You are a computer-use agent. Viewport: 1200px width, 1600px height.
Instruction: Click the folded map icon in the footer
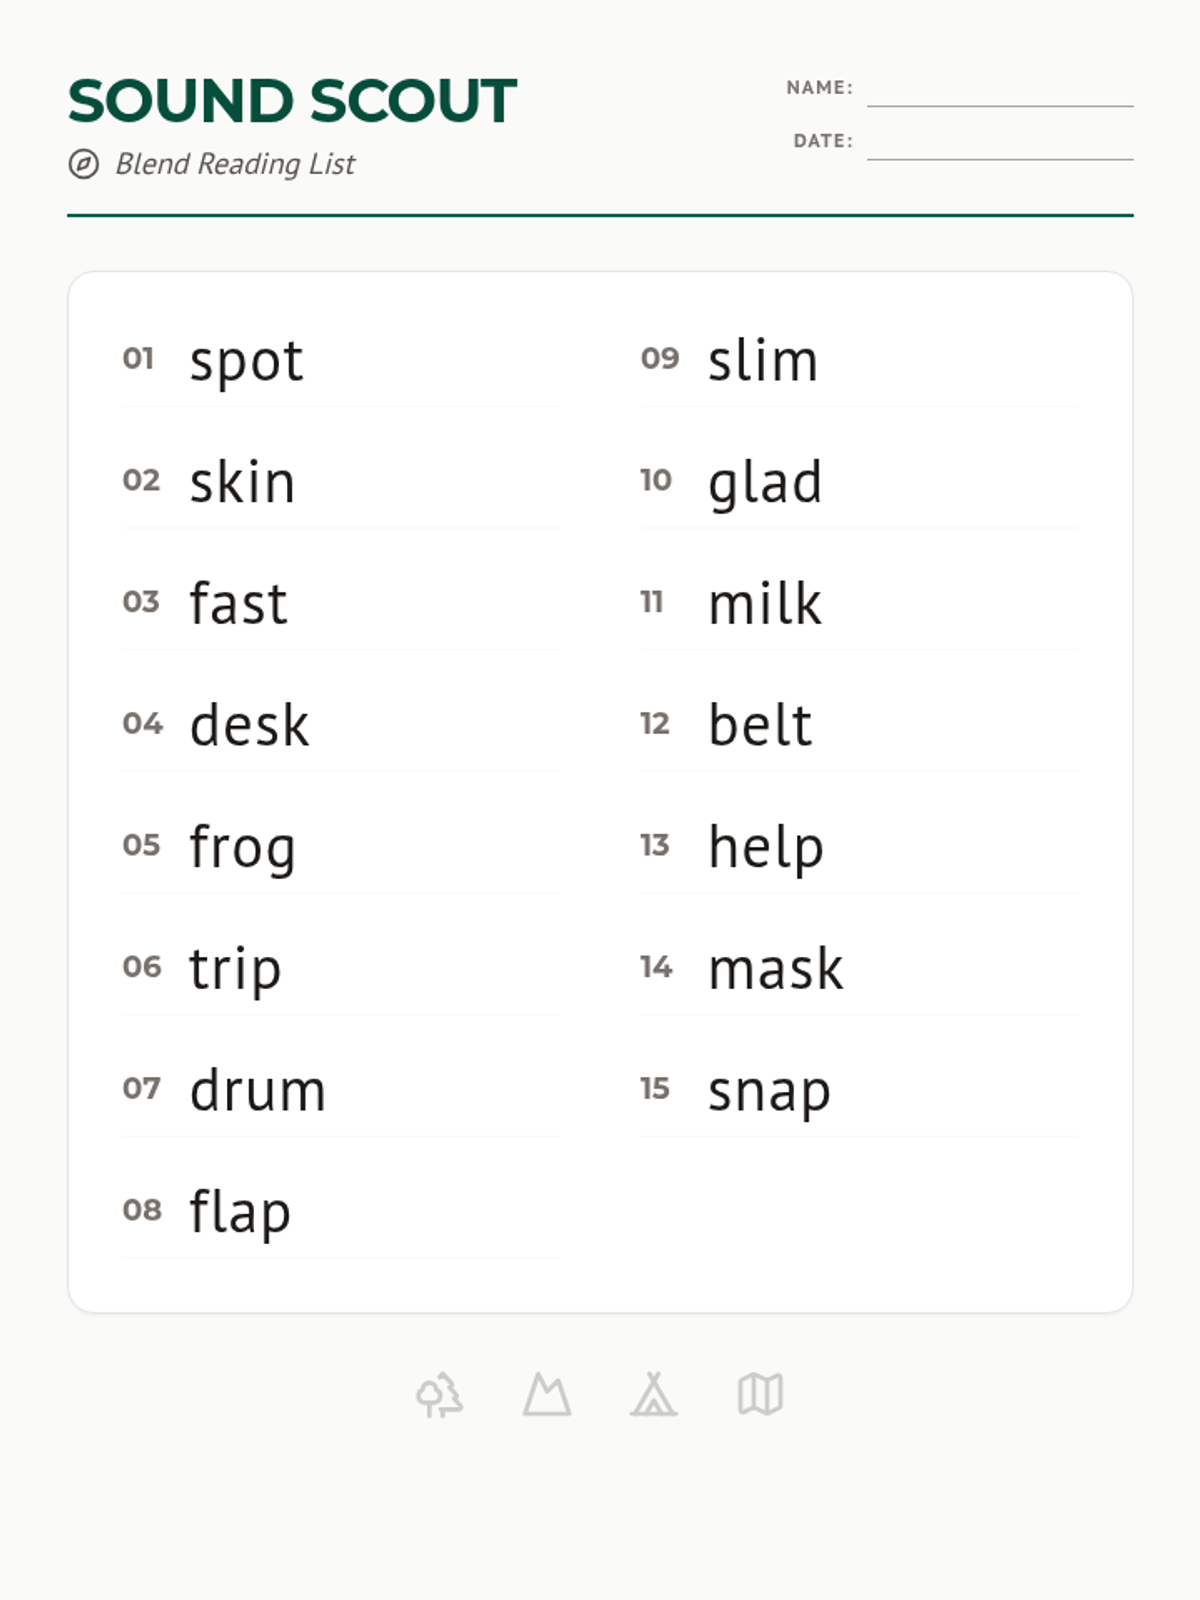click(x=760, y=1394)
